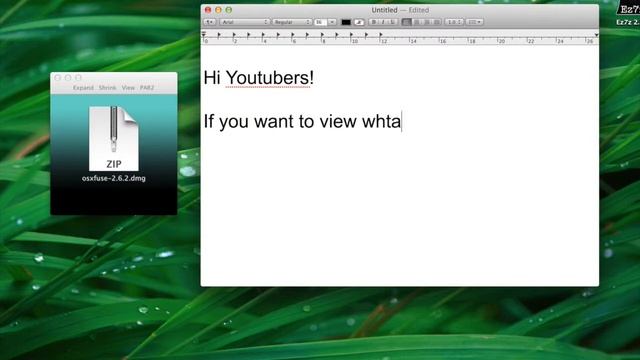Open the line spacing 1.0 dropdown

click(454, 22)
